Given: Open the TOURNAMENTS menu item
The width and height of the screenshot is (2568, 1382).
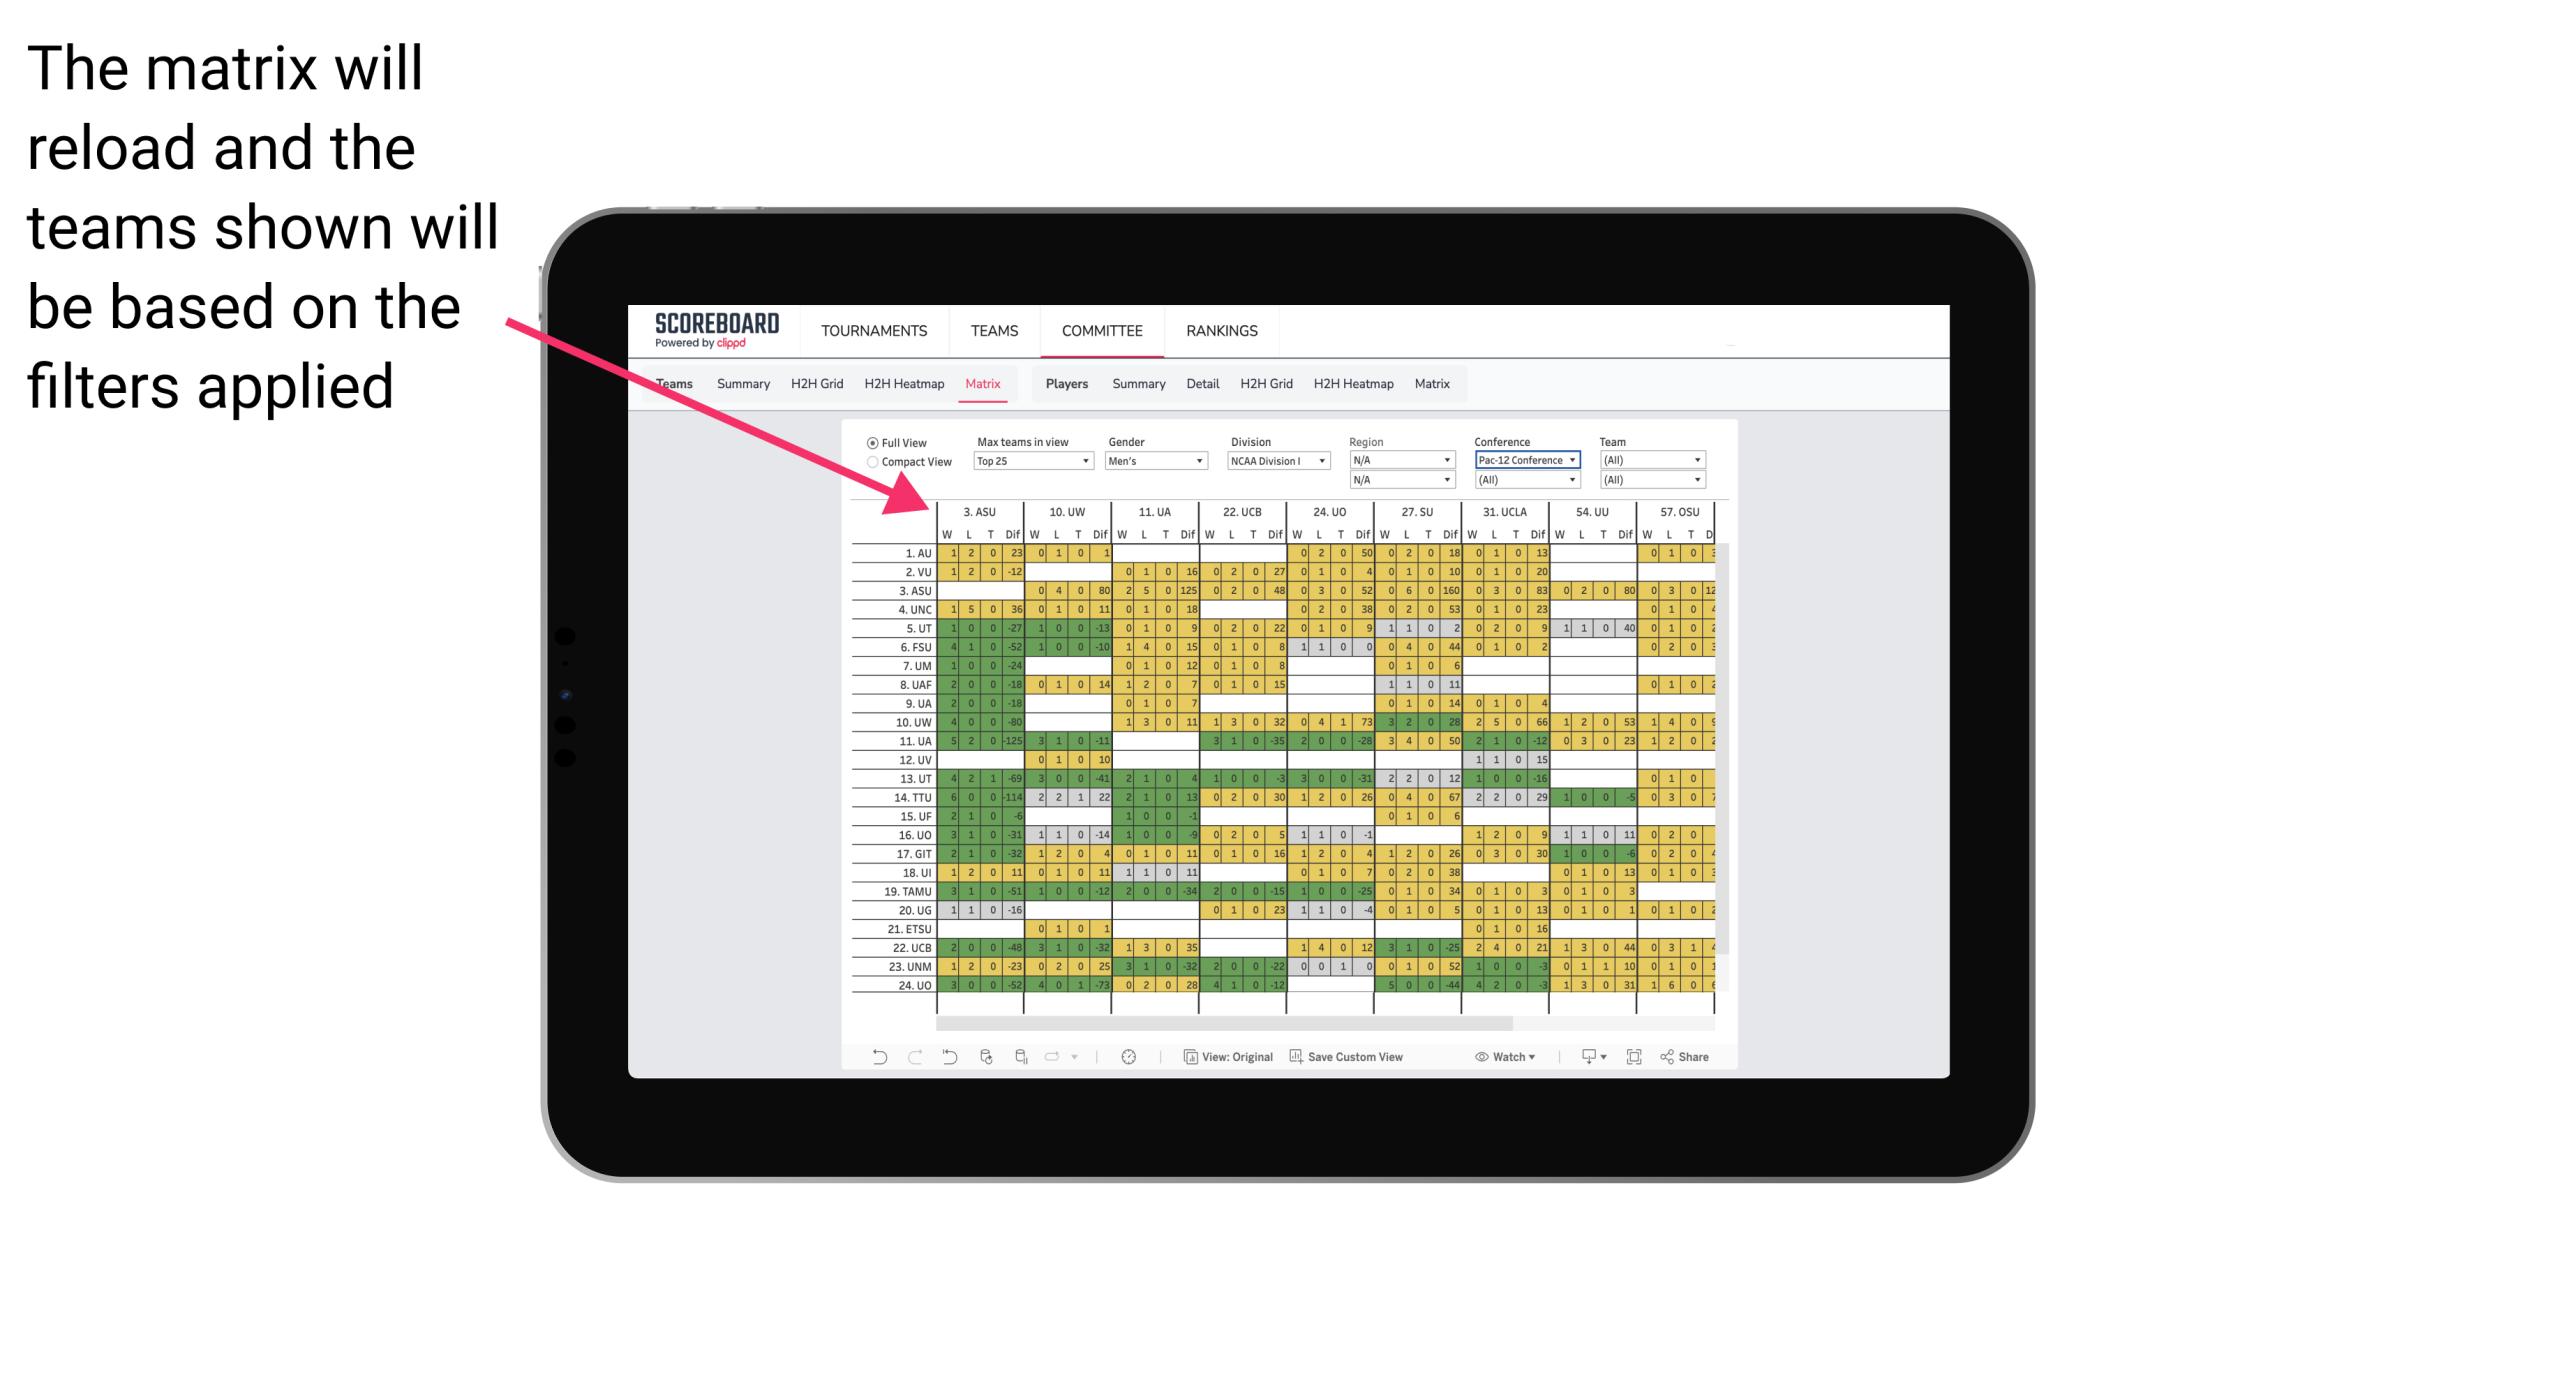Looking at the screenshot, I should pyautogui.click(x=873, y=330).
